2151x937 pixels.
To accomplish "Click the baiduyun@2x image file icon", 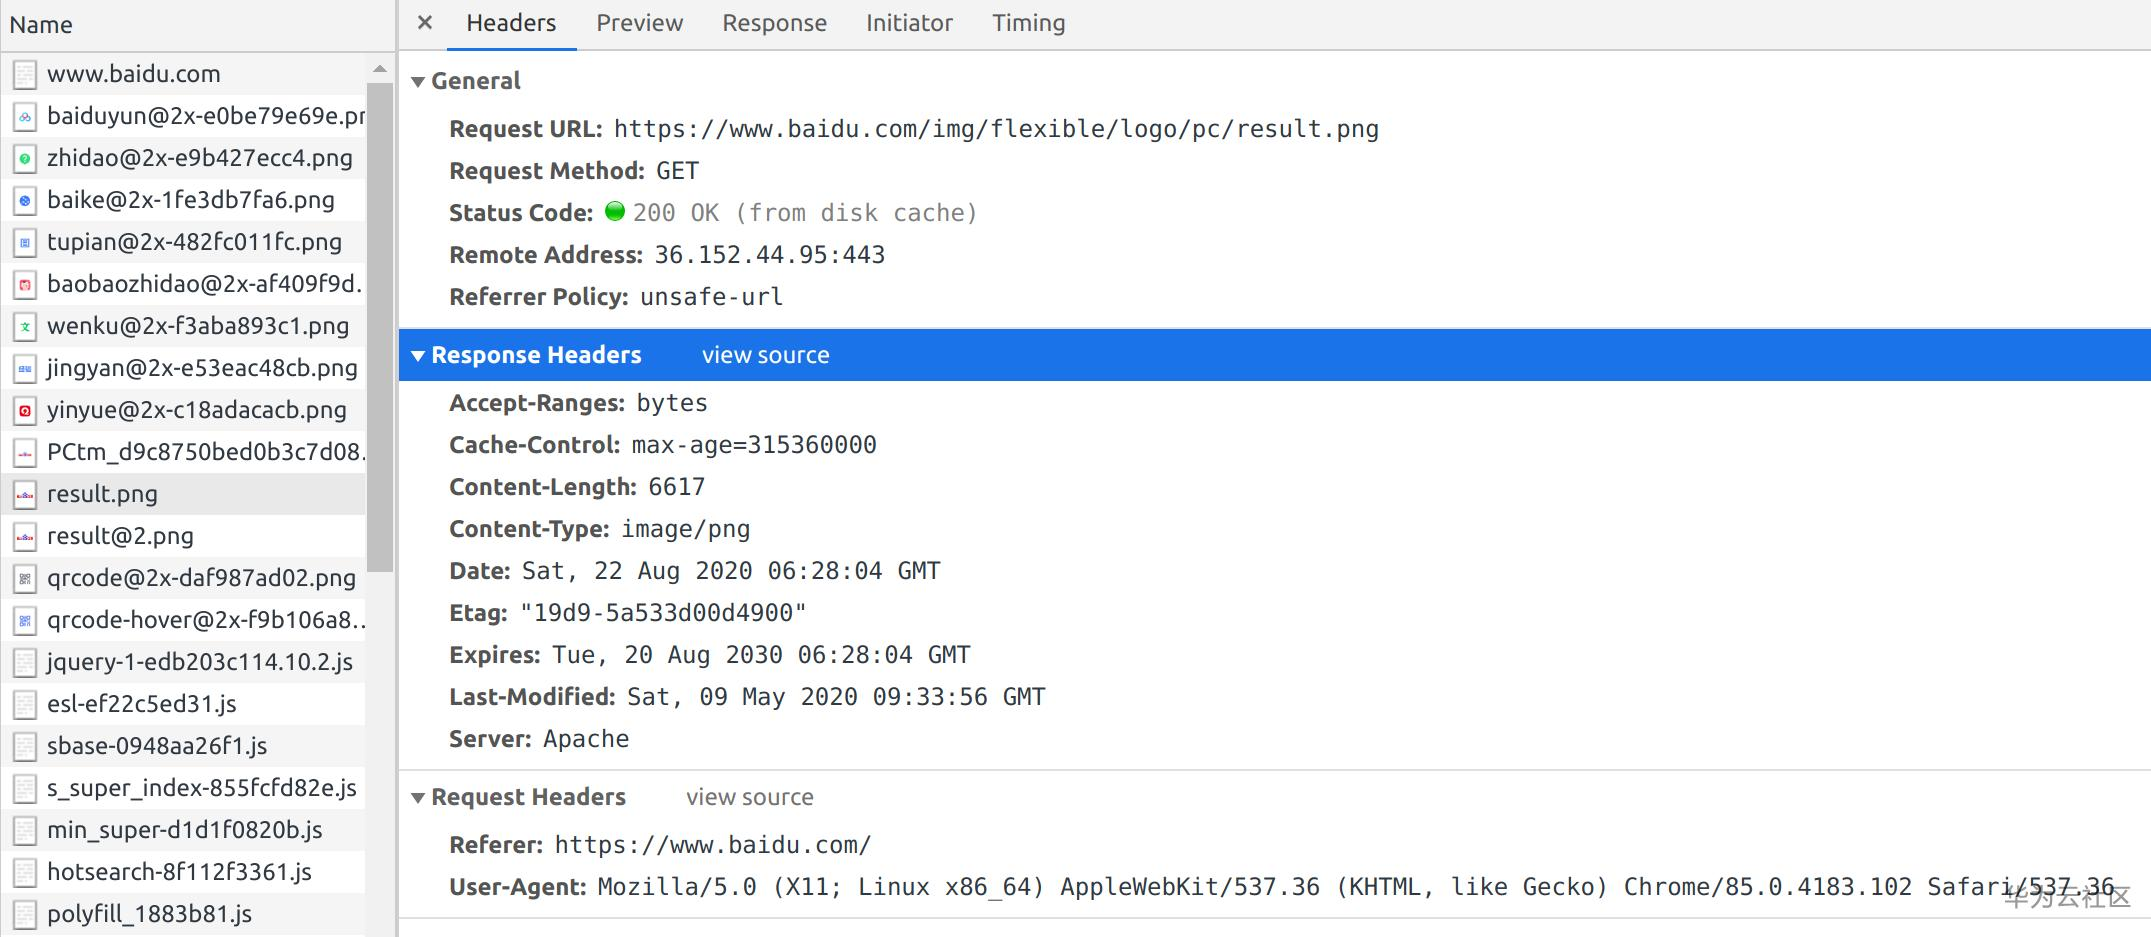I will [x=25, y=117].
